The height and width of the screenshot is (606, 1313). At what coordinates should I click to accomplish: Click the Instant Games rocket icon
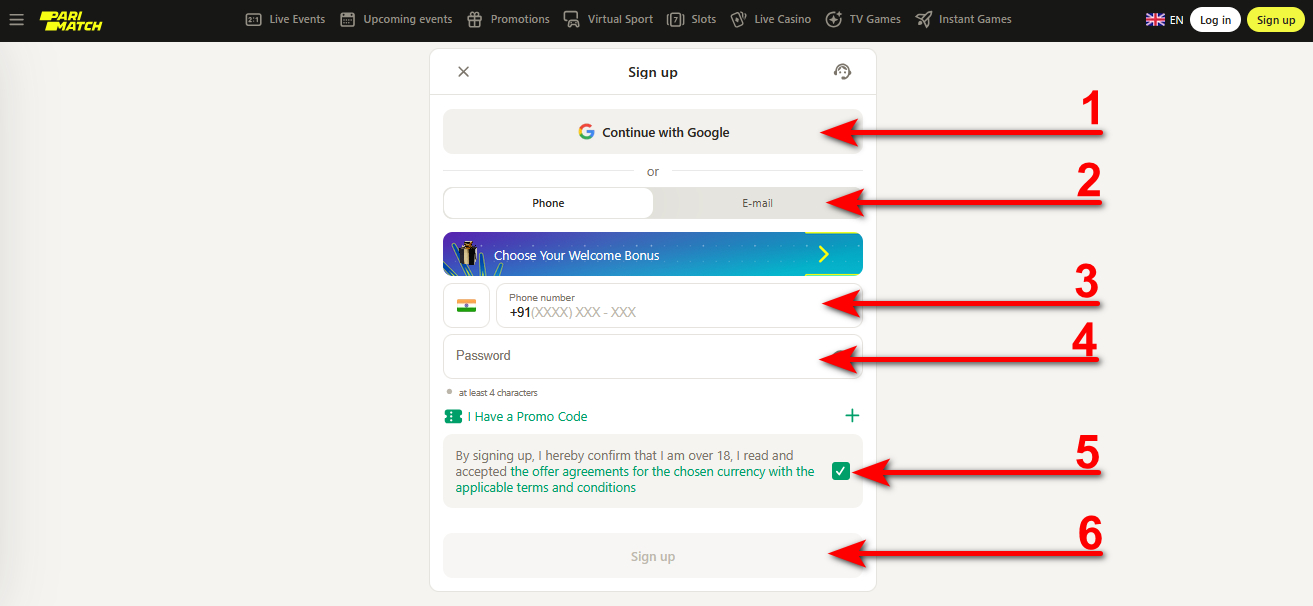pos(923,19)
